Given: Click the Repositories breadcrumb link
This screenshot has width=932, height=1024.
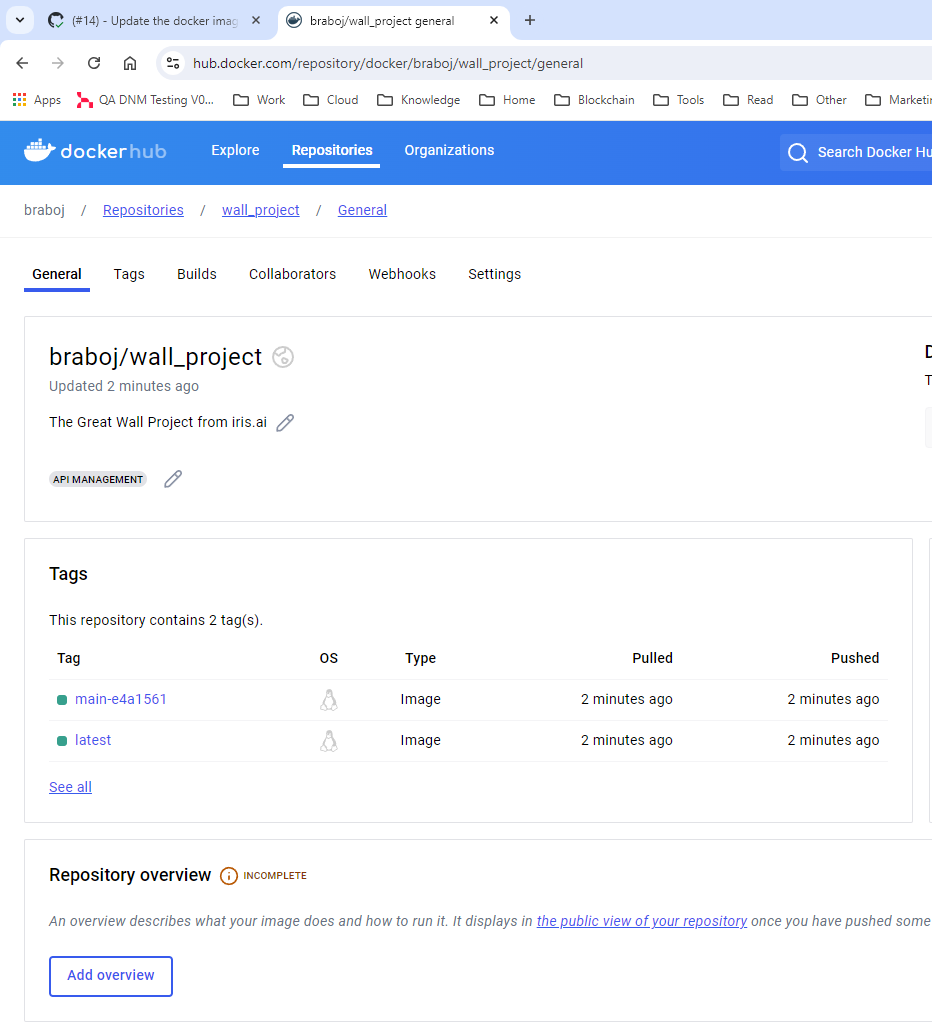Looking at the screenshot, I should point(143,210).
